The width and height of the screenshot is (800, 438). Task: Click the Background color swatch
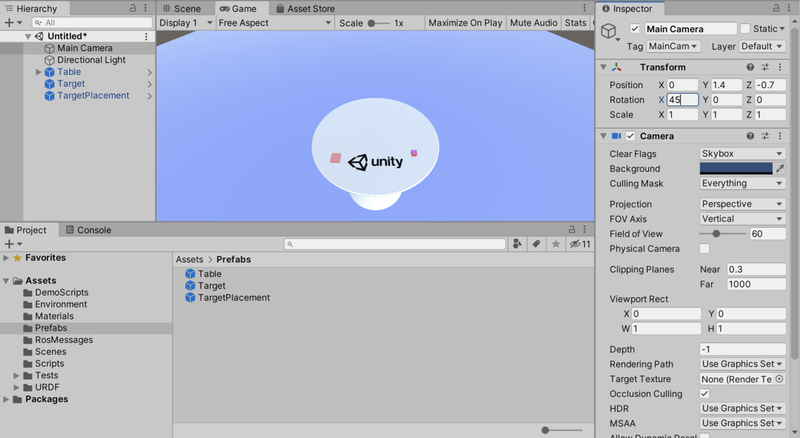(x=736, y=168)
